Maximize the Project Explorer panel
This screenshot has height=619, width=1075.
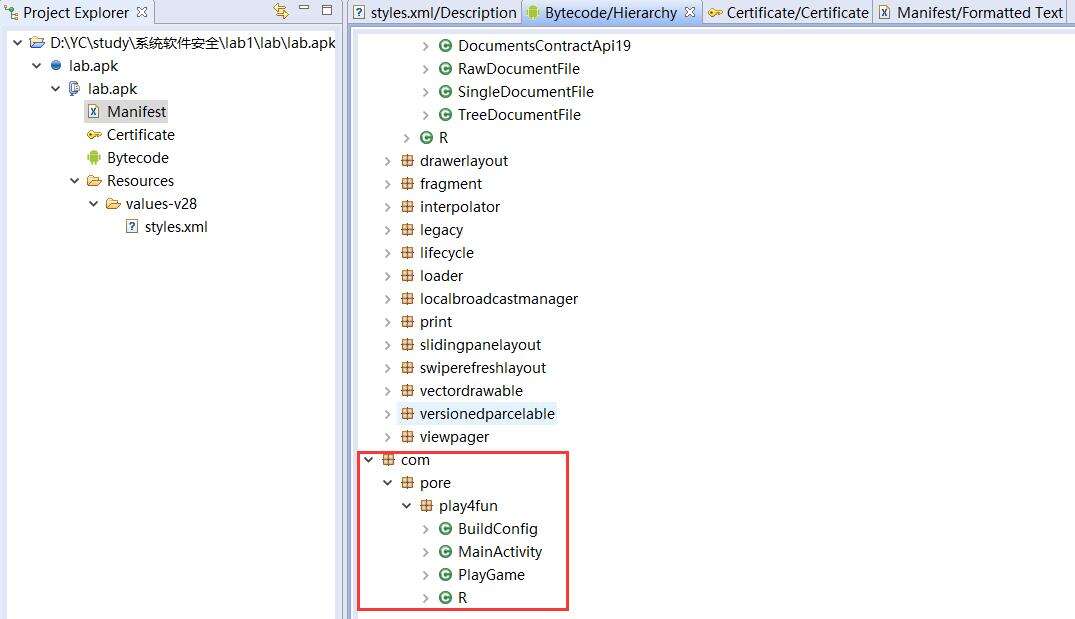coord(327,12)
